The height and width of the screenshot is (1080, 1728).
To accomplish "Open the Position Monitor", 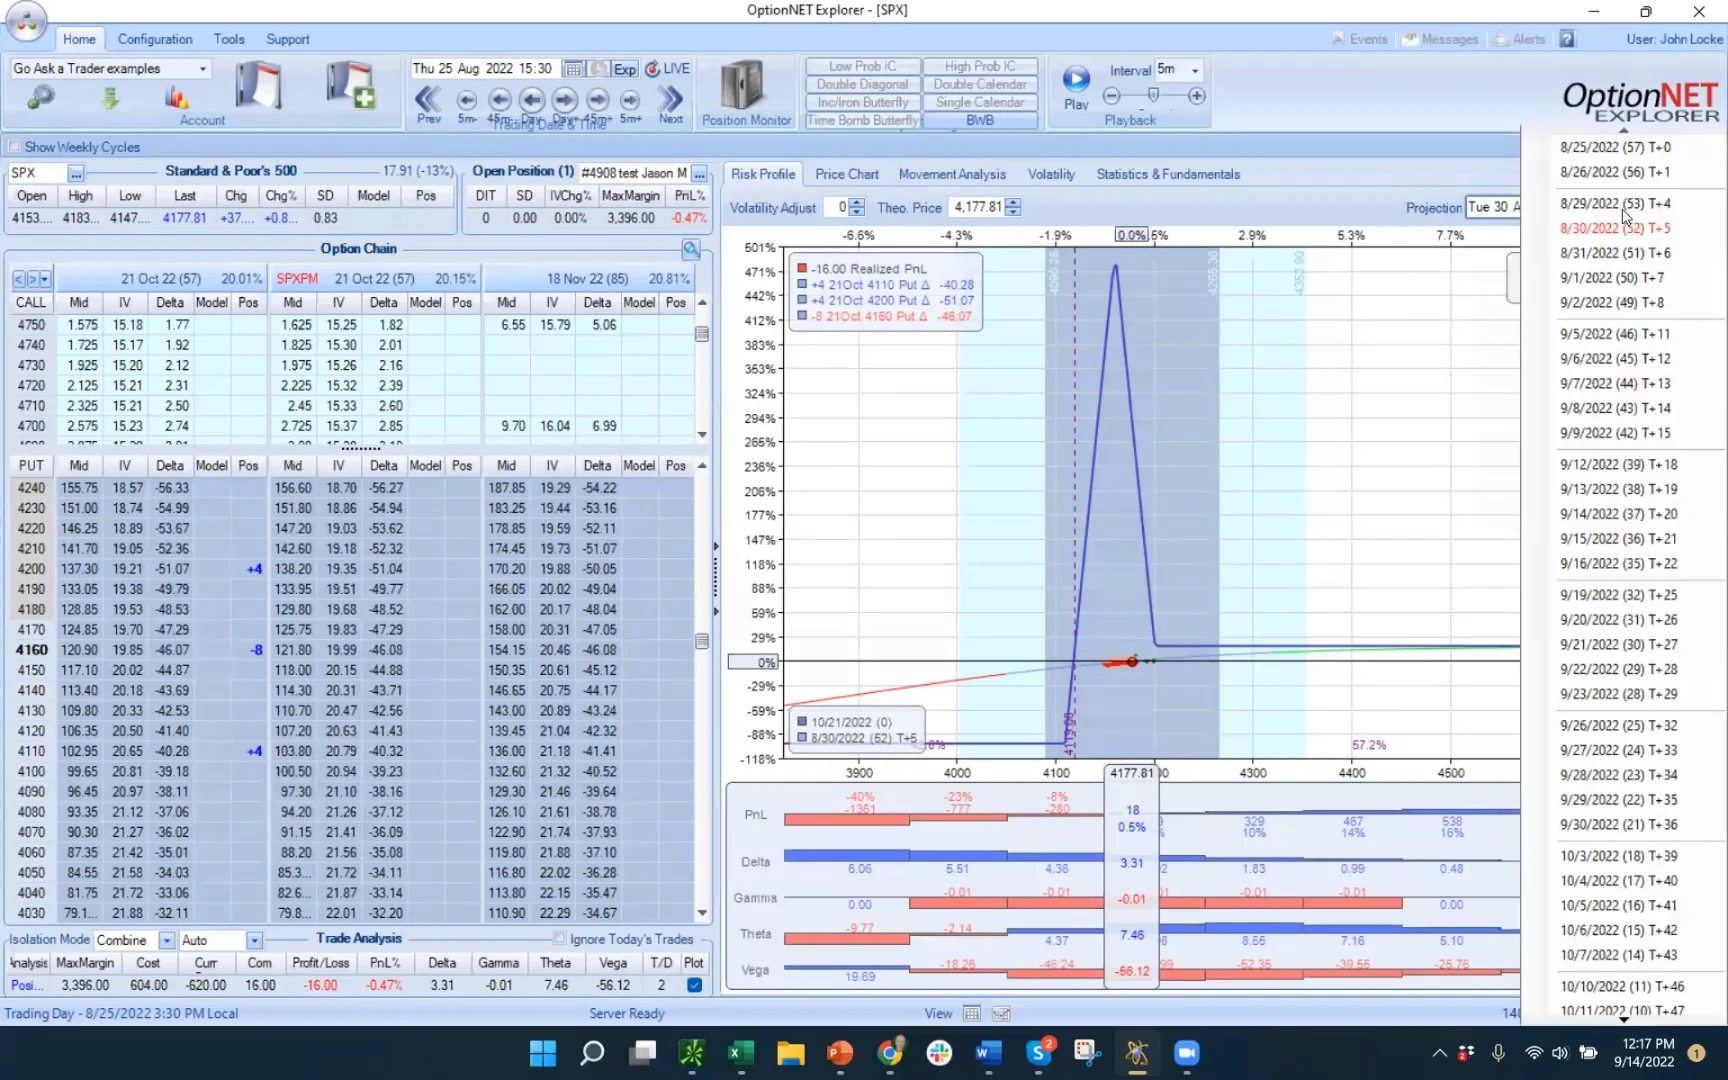I will pos(746,93).
